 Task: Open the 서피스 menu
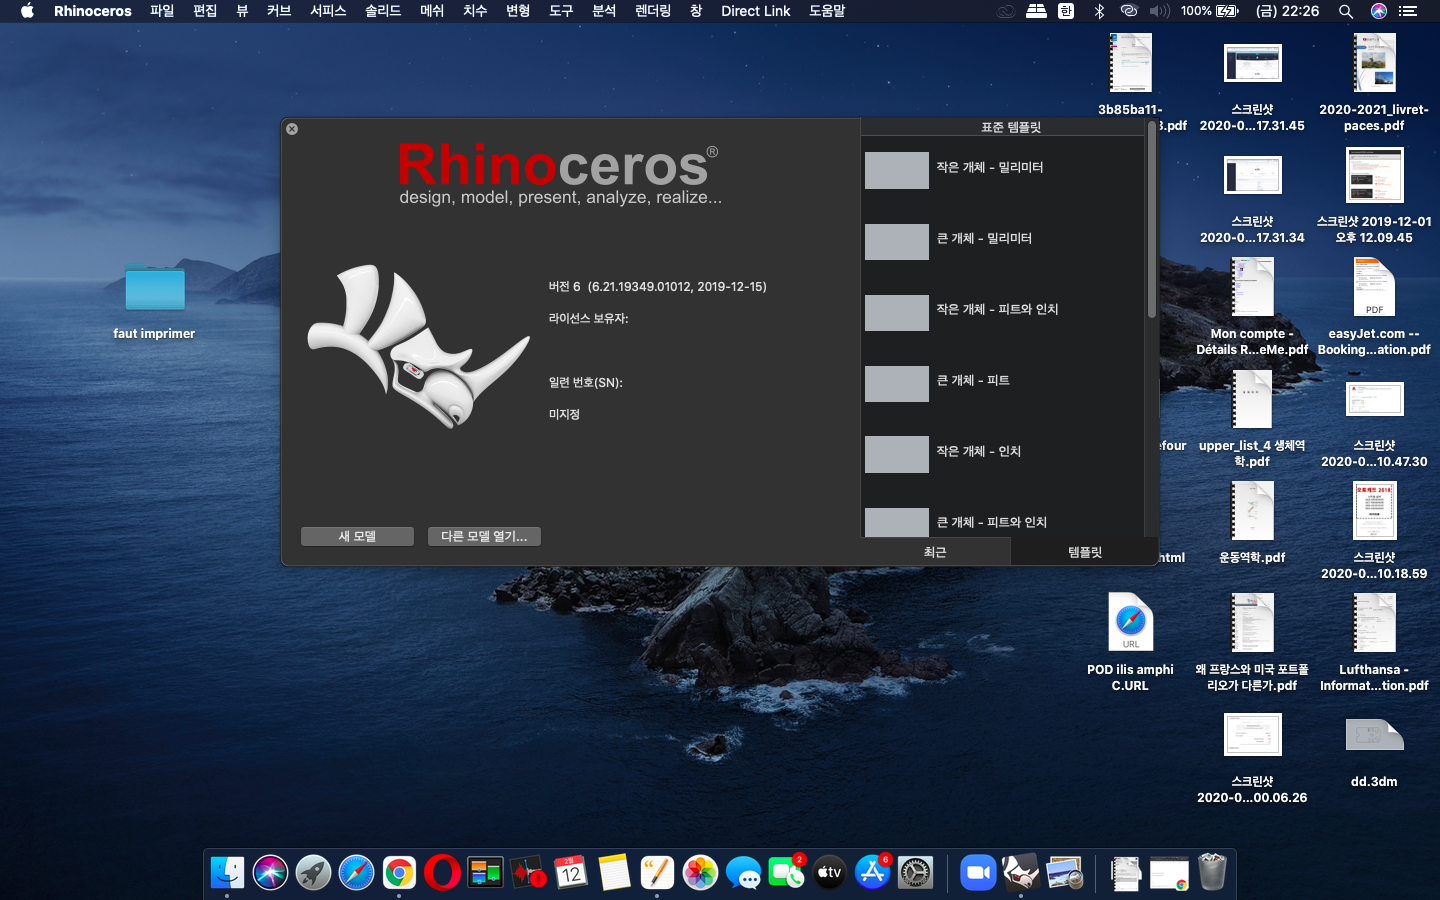pos(328,11)
